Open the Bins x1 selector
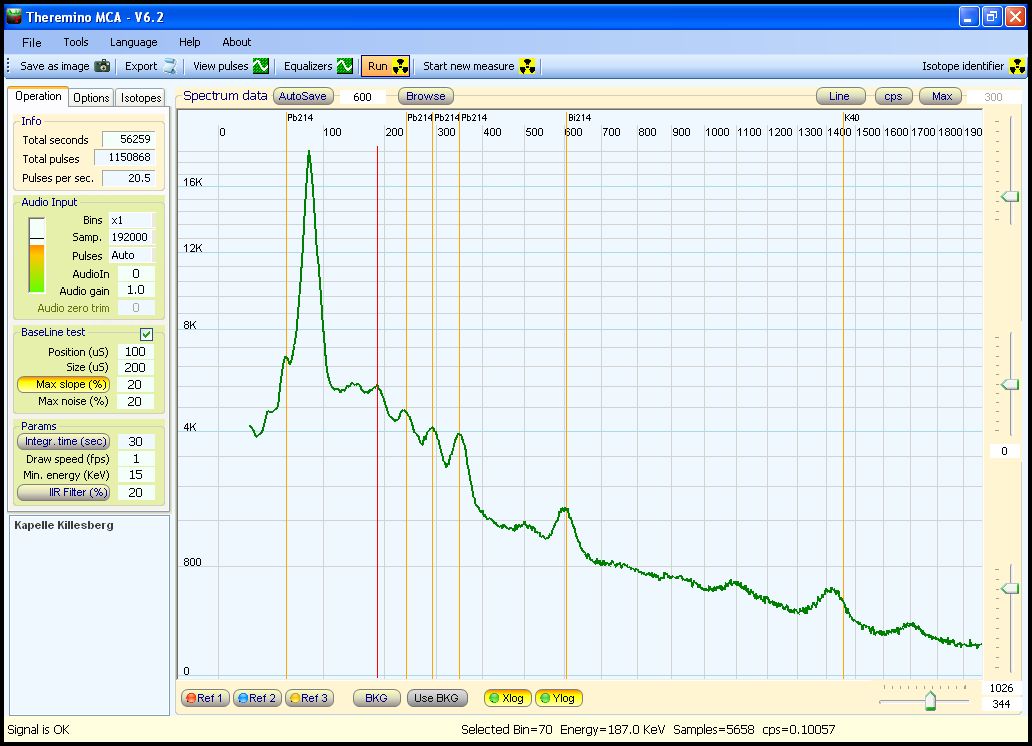 [x=131, y=220]
